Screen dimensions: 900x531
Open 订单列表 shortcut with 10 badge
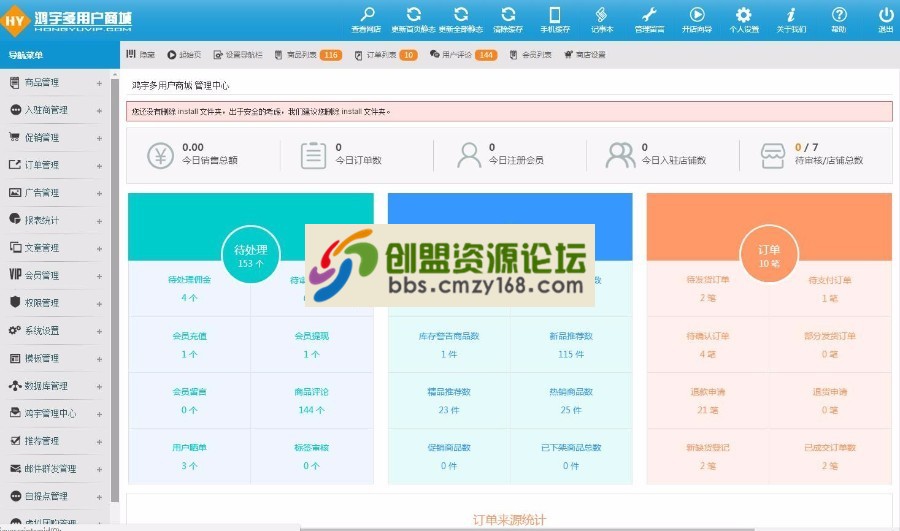tap(386, 55)
